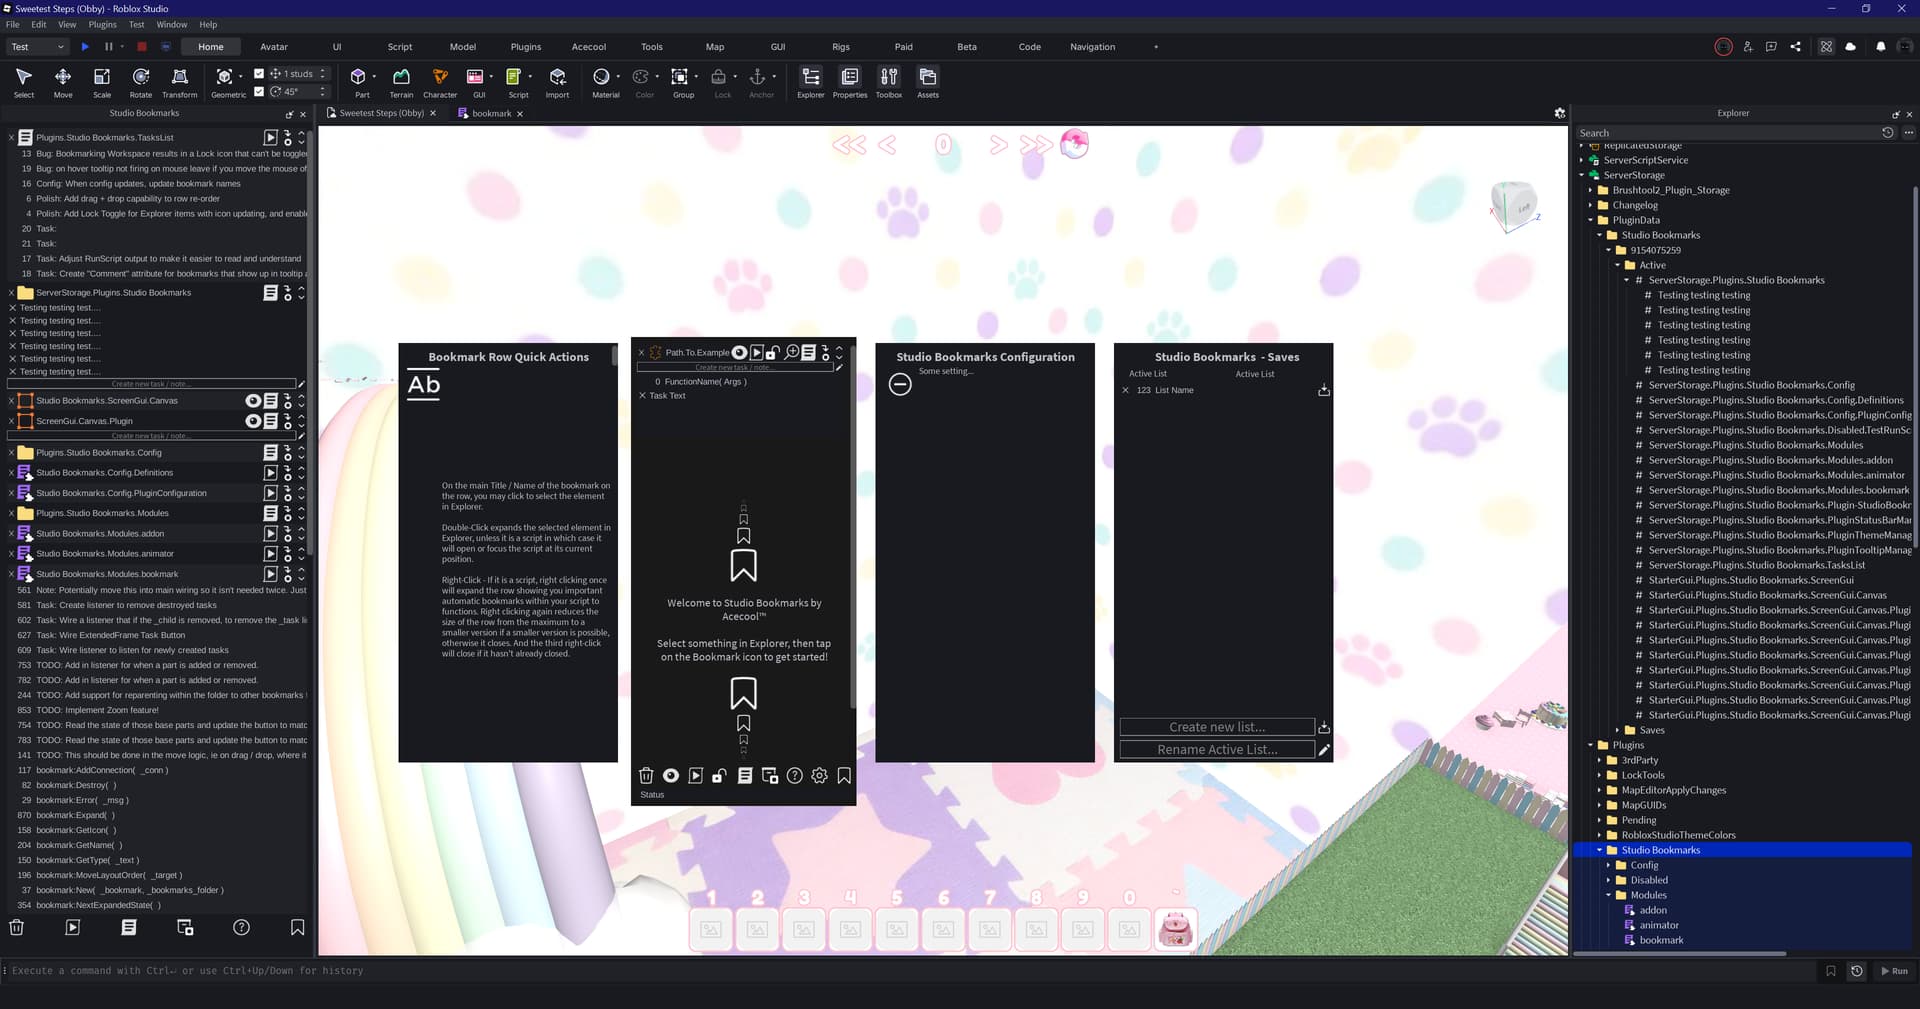Toggle the rotate snapping 45° checkbox
This screenshot has height=1009, width=1920.
point(259,91)
